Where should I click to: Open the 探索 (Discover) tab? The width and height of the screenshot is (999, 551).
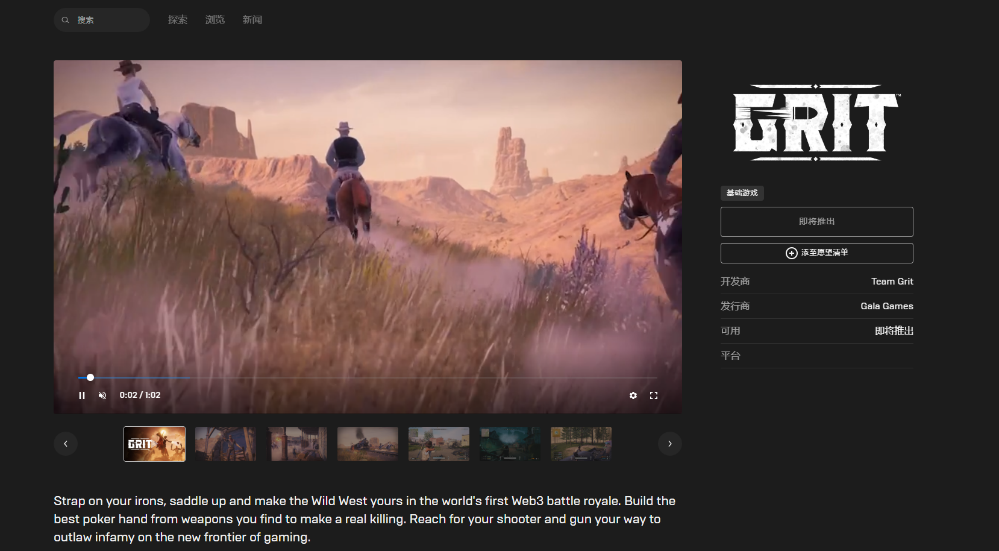pos(178,20)
